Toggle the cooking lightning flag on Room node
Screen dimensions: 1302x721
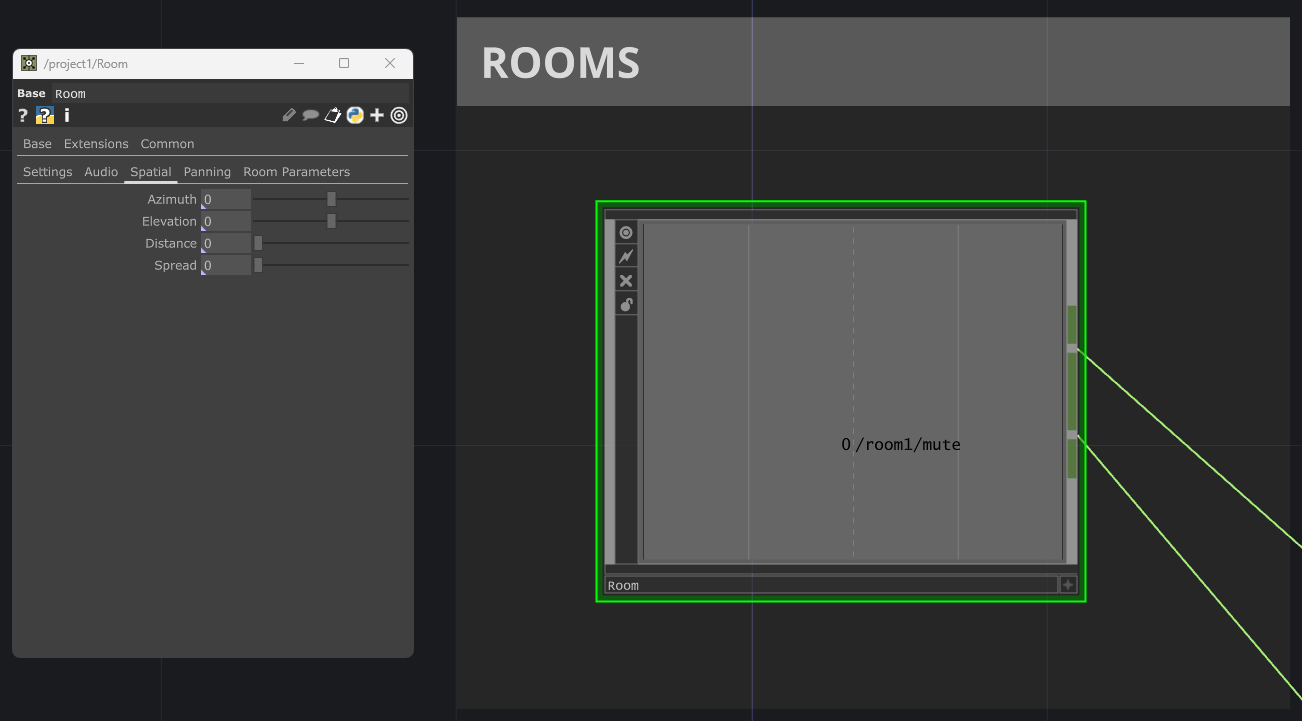pos(626,256)
